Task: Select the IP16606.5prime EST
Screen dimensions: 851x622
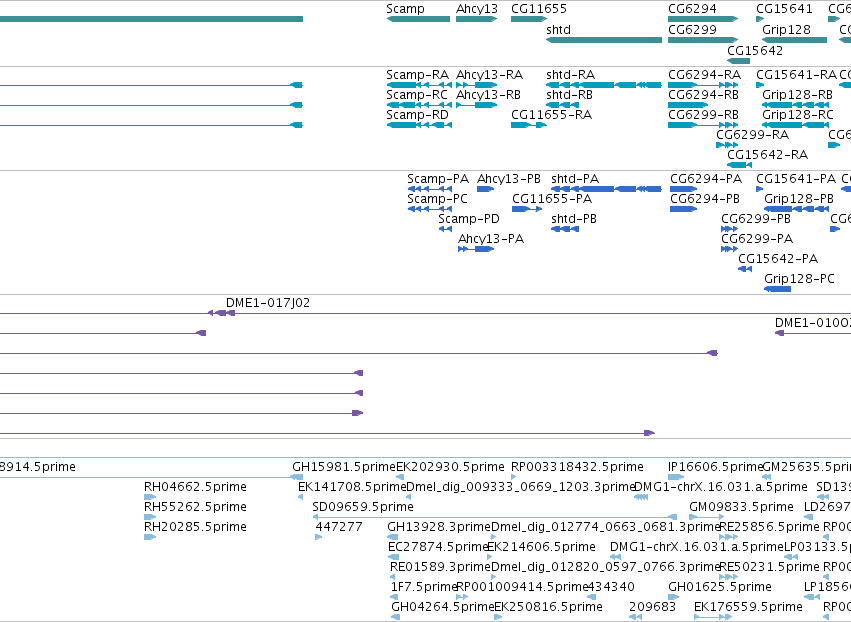Action: tap(676, 477)
